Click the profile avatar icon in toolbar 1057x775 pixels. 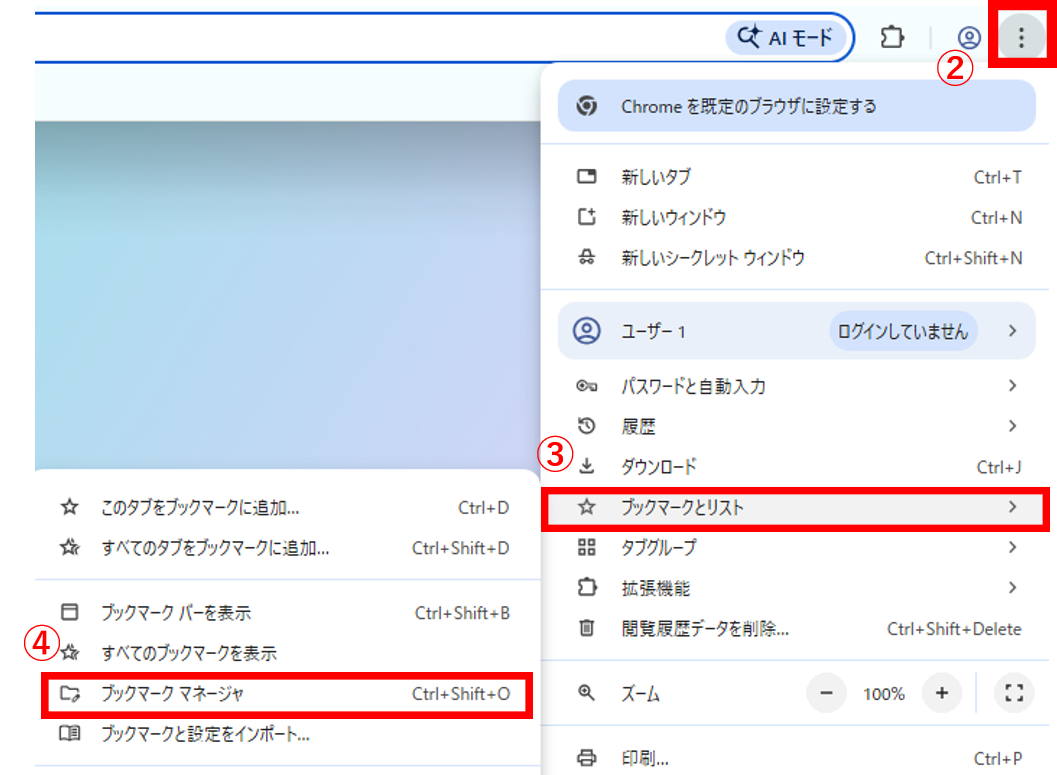tap(968, 38)
